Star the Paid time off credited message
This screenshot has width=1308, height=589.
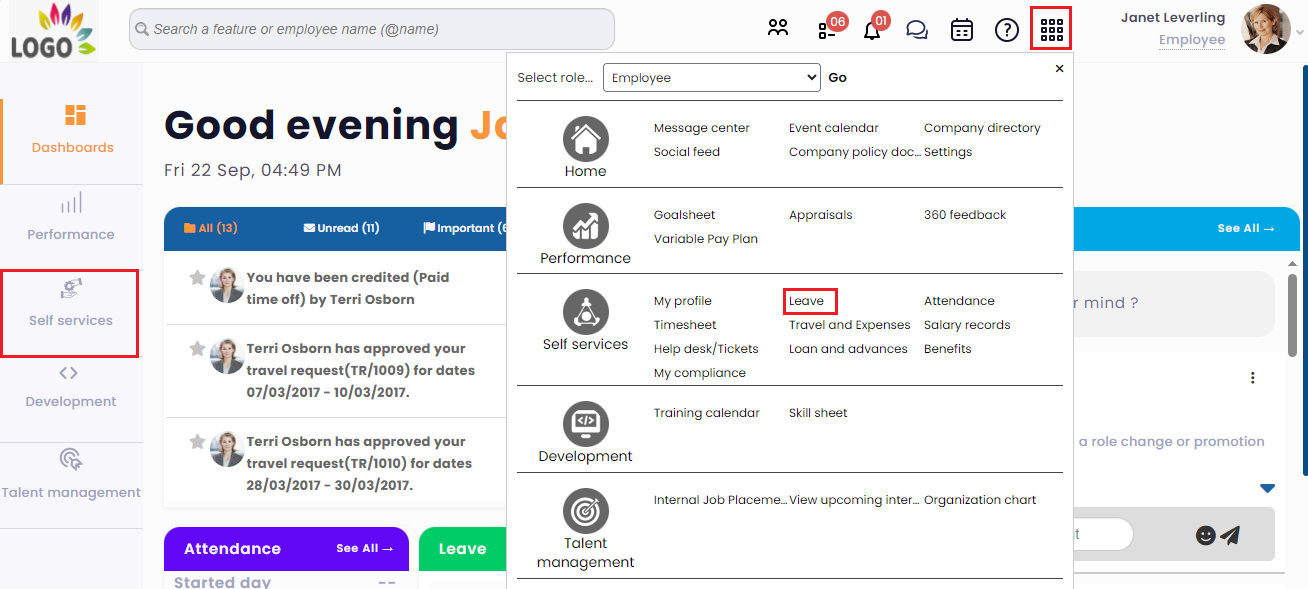tap(197, 278)
